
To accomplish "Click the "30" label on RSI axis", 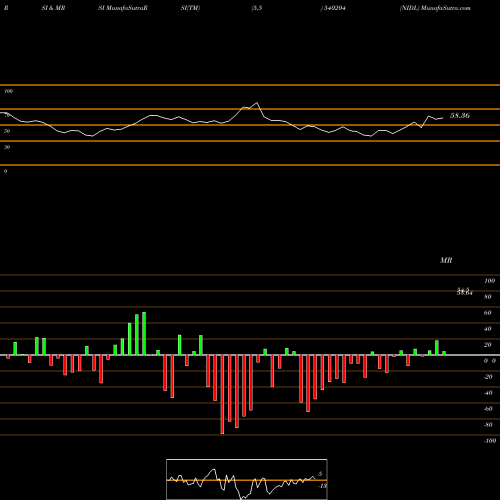I will (x=7, y=147).
